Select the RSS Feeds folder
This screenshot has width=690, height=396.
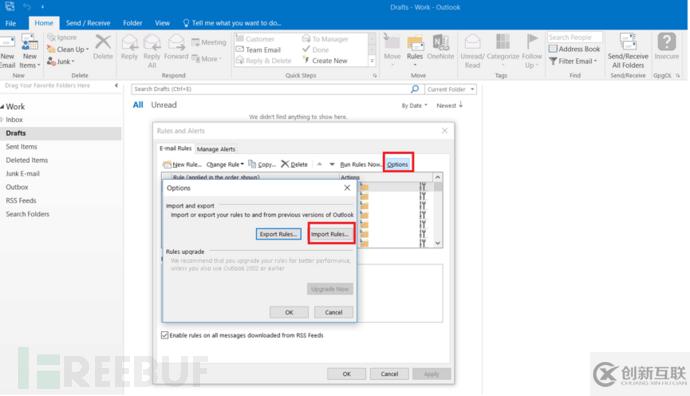pyautogui.click(x=21, y=201)
